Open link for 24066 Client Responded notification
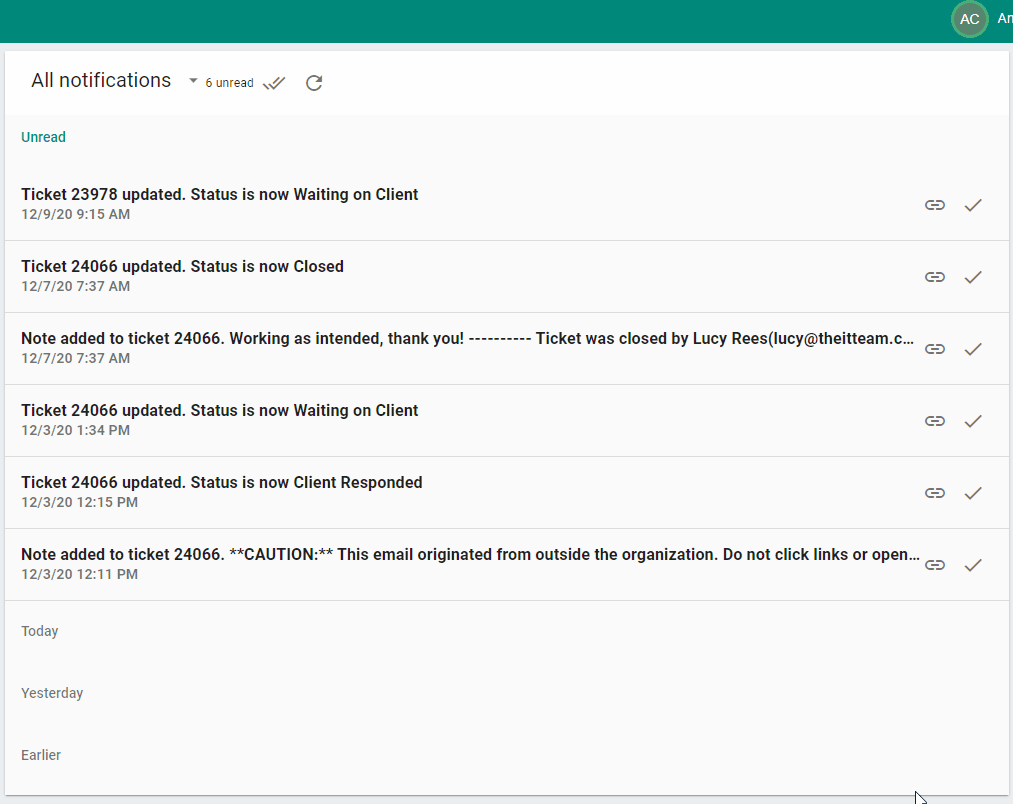1013x804 pixels. click(935, 493)
